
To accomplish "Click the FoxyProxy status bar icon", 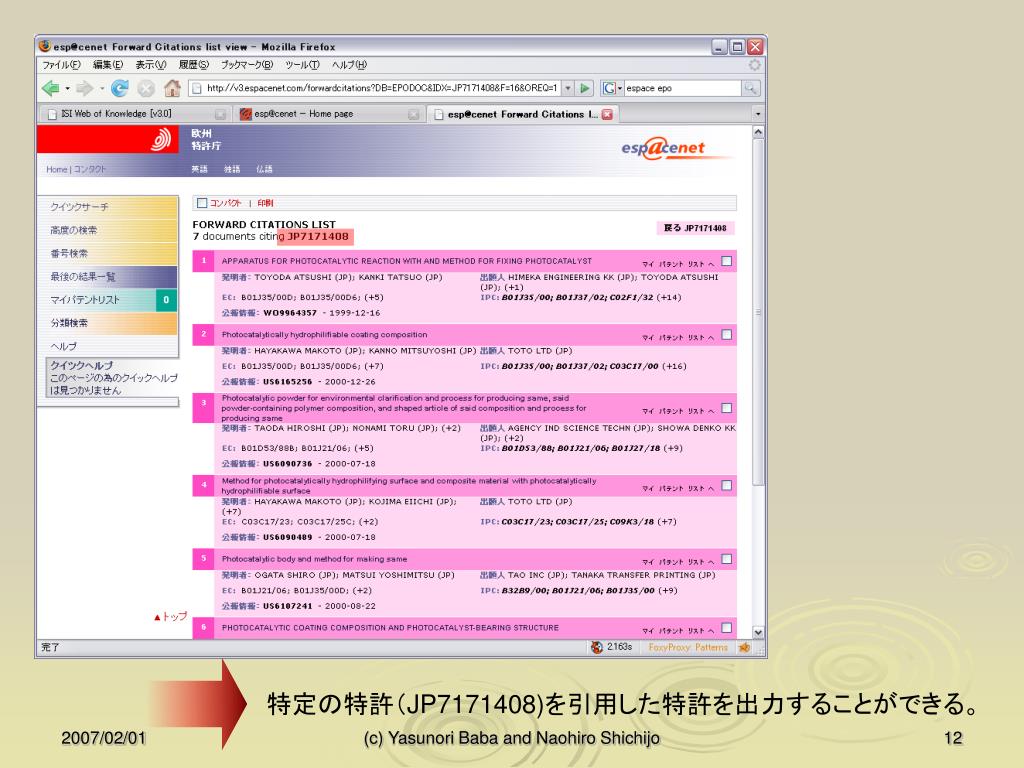I will (x=744, y=647).
